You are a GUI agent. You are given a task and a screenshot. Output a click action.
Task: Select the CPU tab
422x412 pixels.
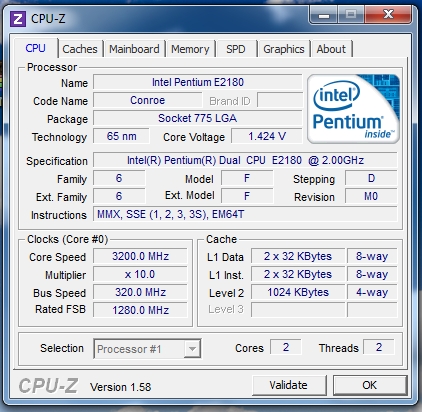(x=35, y=48)
